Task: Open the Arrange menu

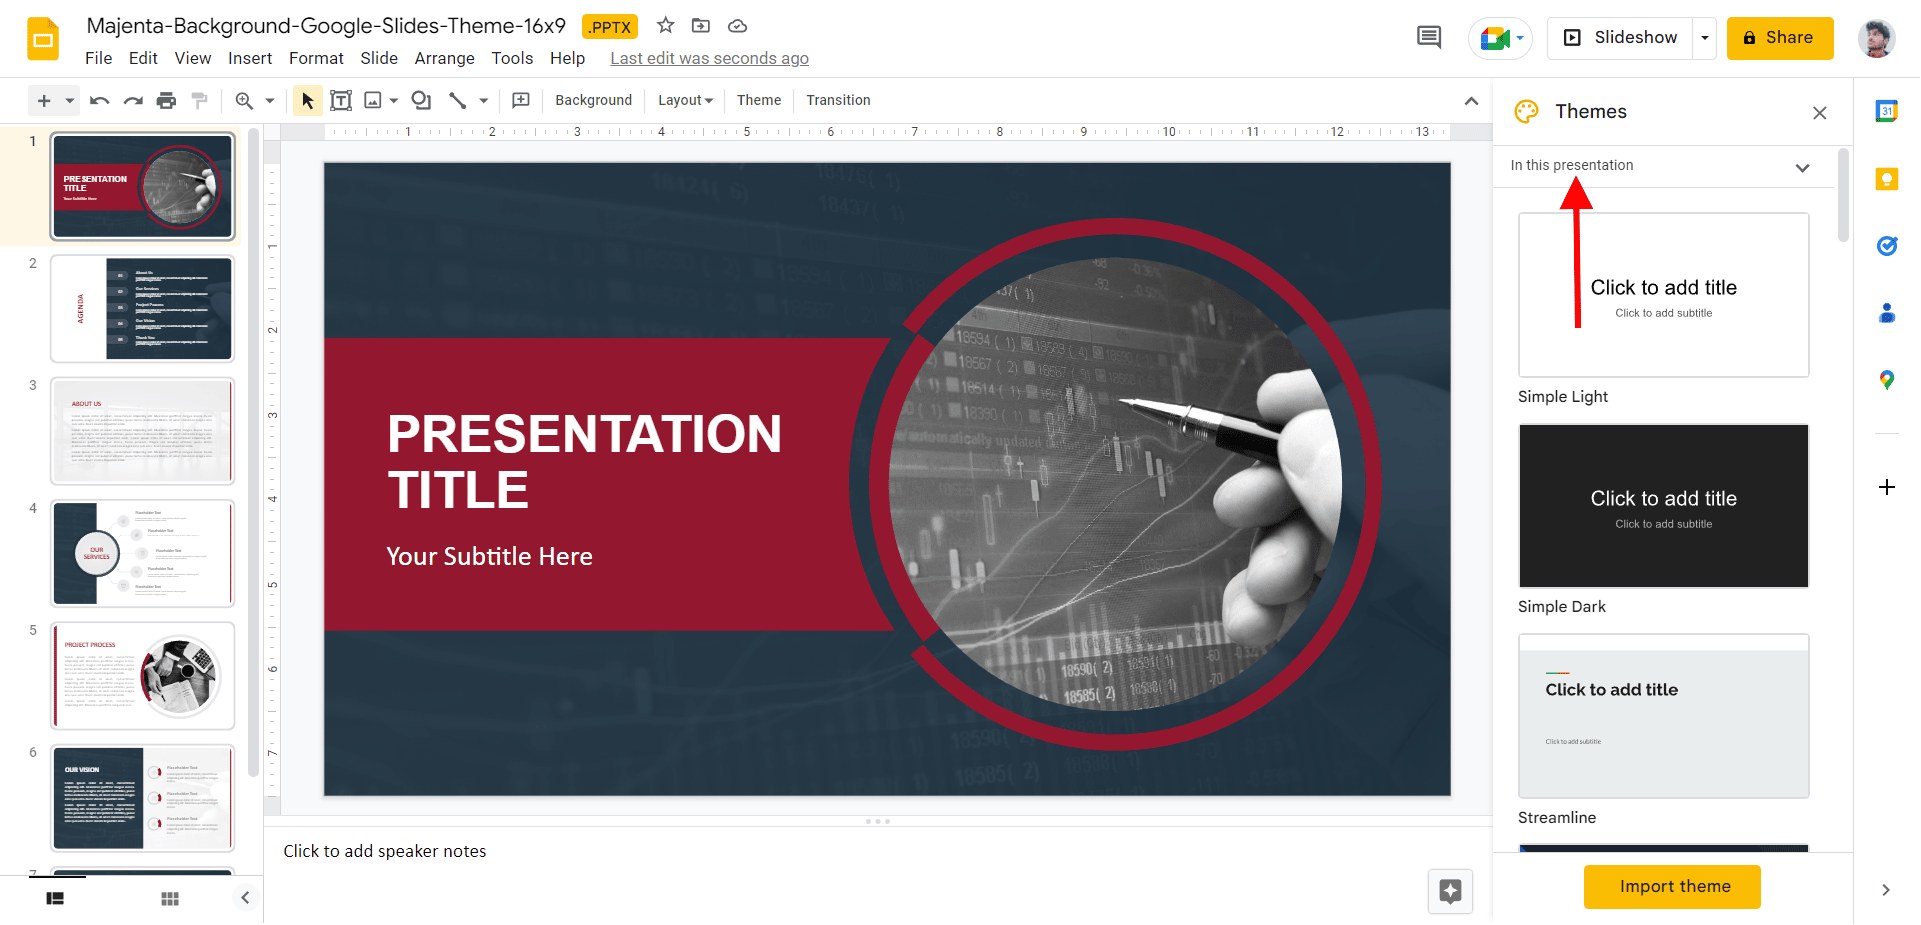Action: coord(444,58)
